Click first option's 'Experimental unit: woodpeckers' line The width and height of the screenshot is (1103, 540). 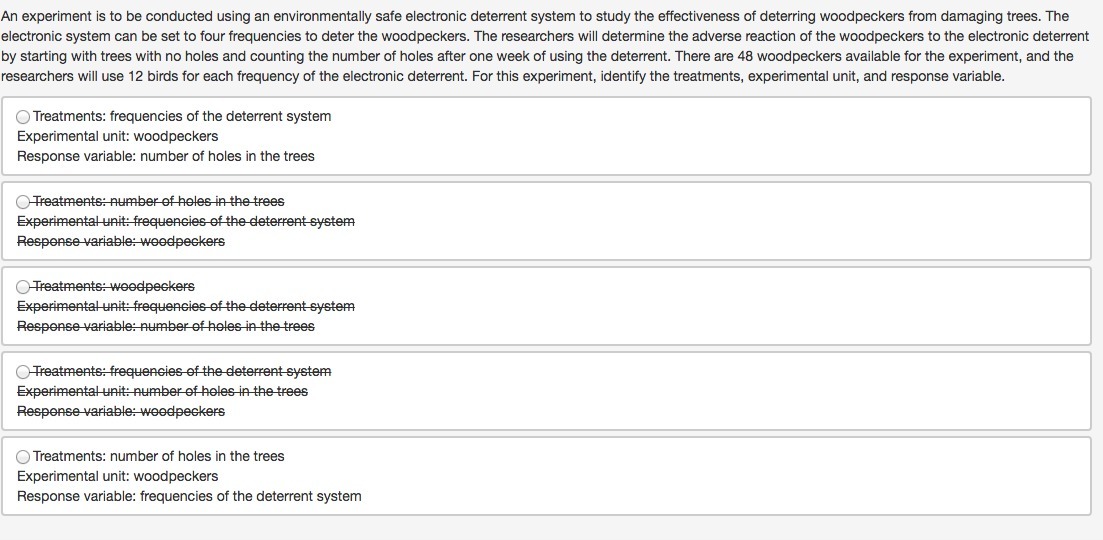(x=117, y=136)
